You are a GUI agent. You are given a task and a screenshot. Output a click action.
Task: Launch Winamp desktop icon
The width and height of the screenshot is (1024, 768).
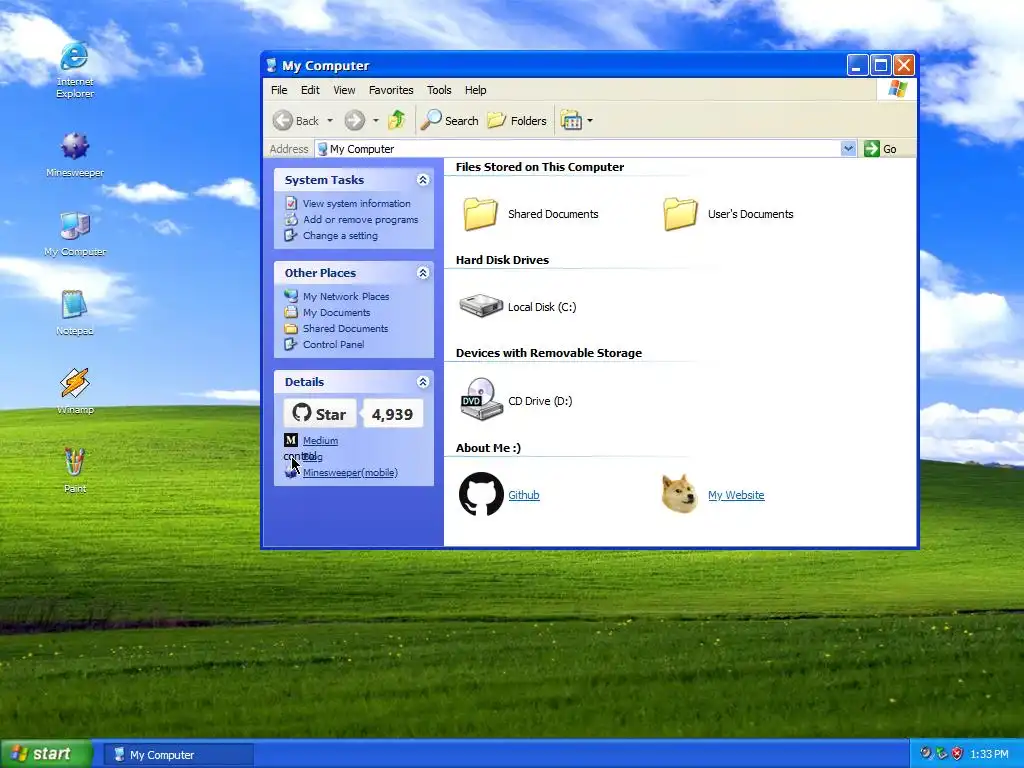tap(74, 391)
